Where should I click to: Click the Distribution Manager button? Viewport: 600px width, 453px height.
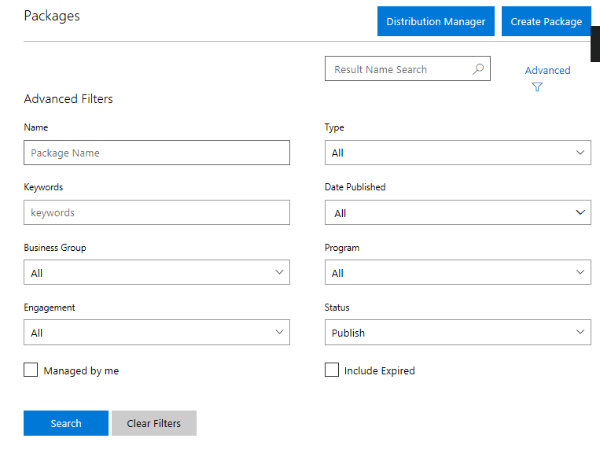point(435,21)
